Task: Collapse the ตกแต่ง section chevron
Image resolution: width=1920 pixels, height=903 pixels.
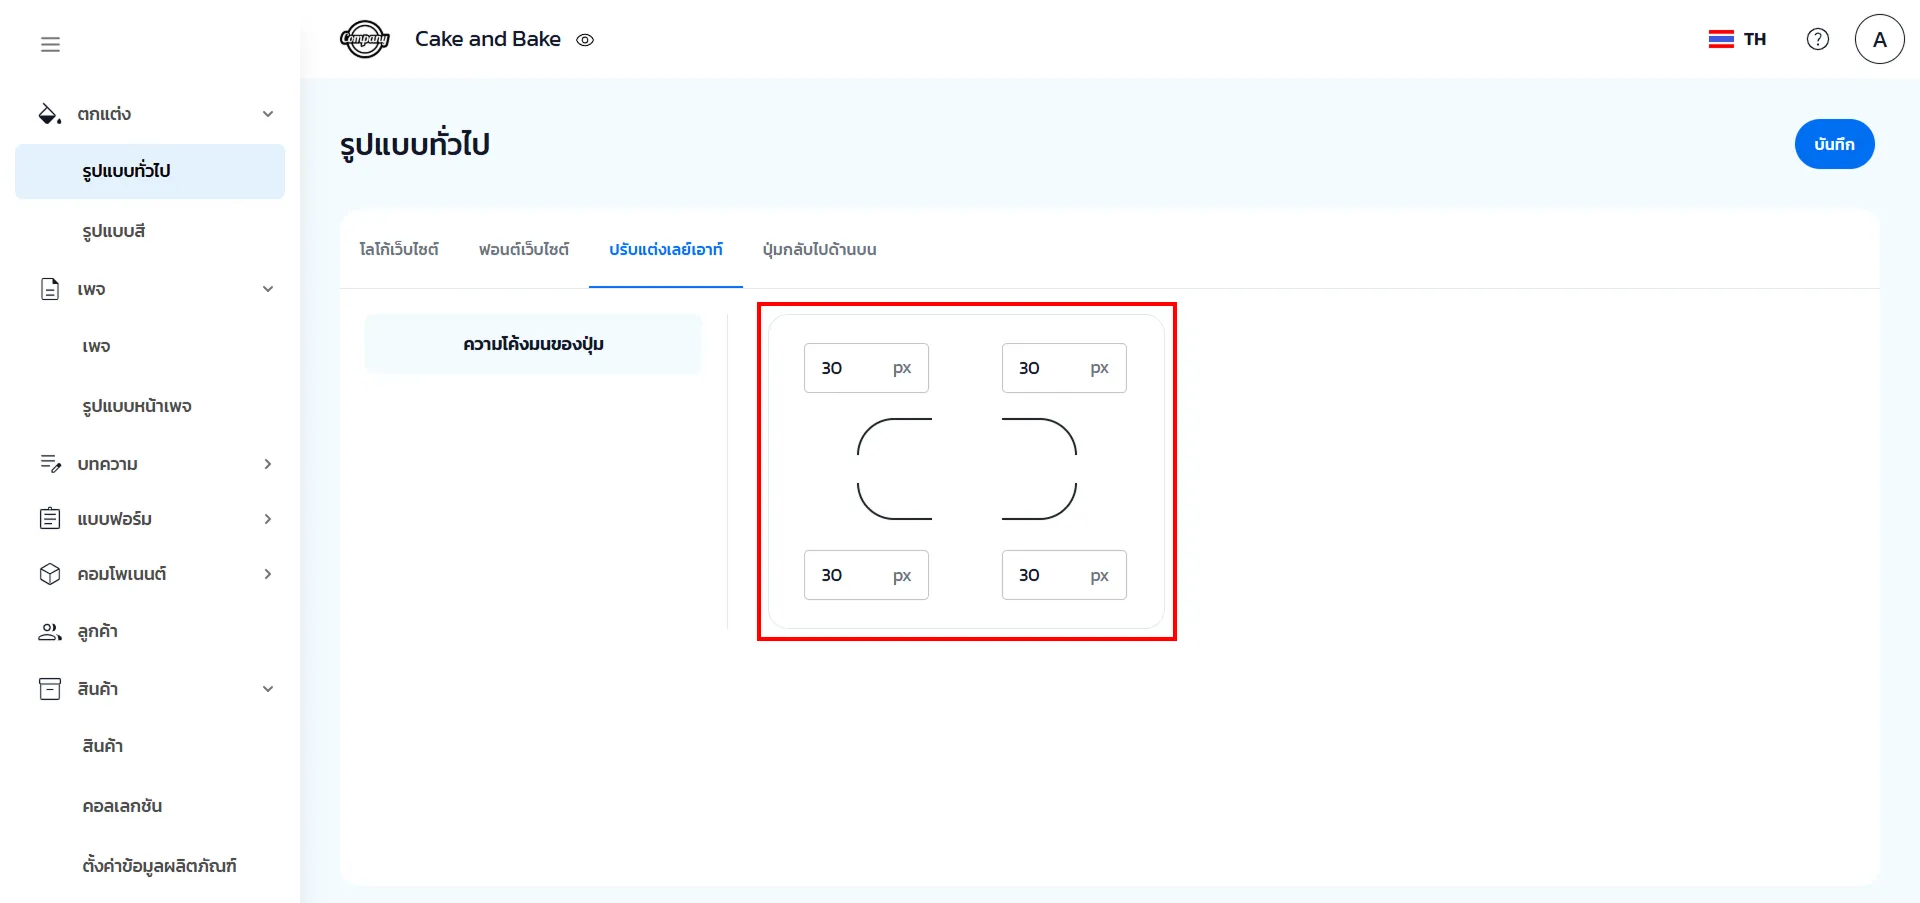Action: point(267,114)
